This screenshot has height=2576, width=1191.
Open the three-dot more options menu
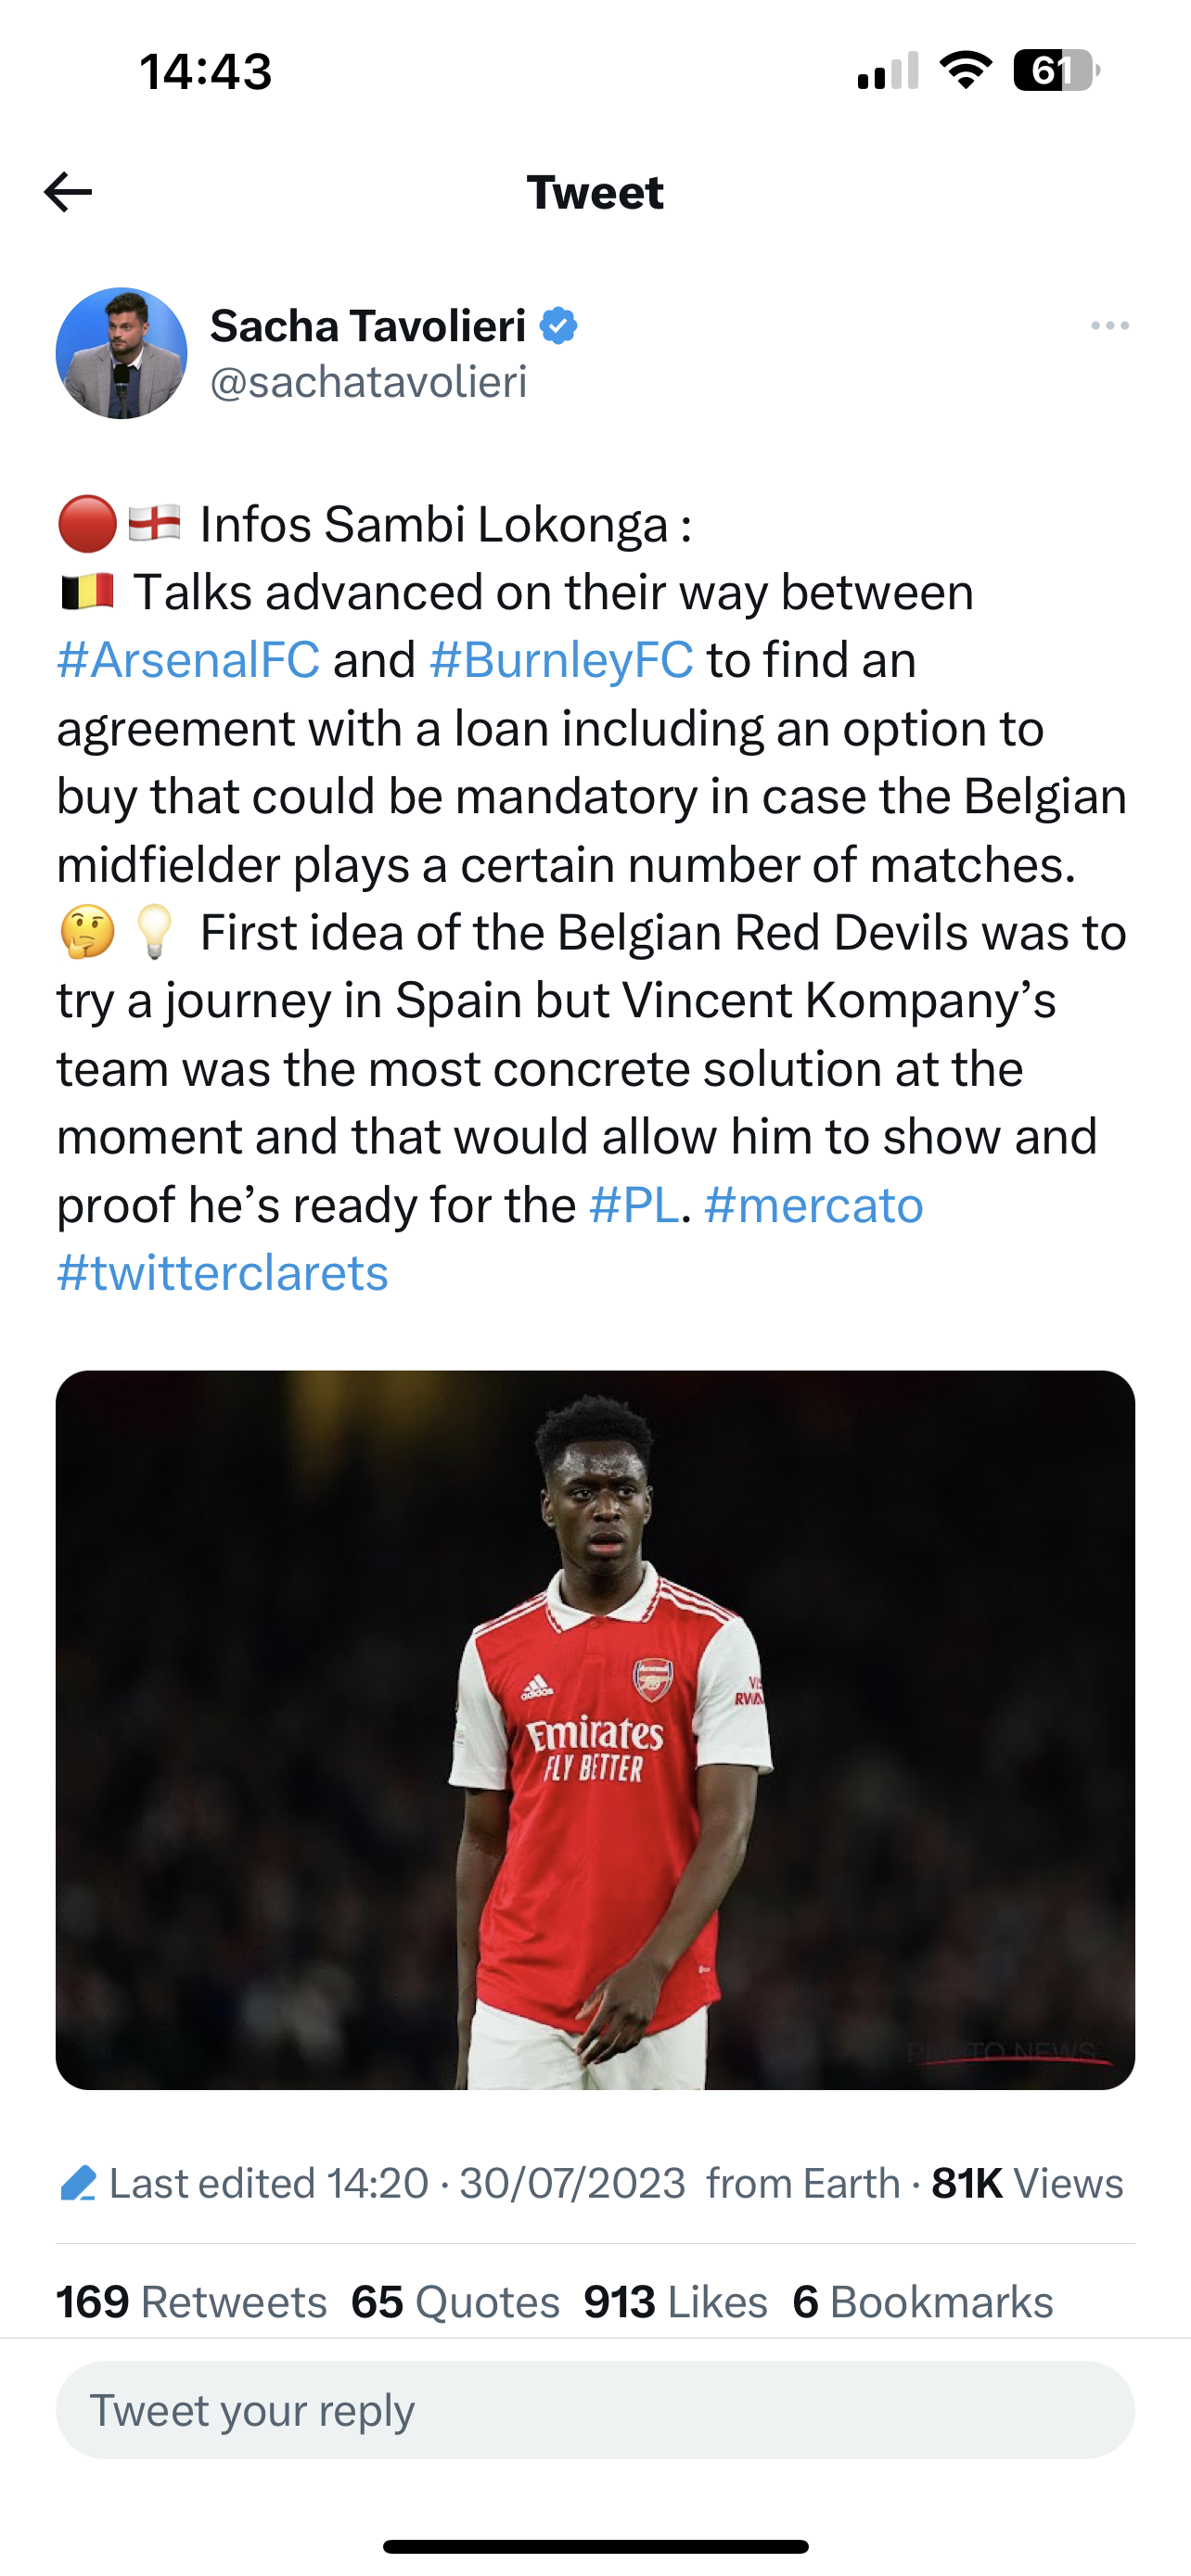pyautogui.click(x=1109, y=326)
